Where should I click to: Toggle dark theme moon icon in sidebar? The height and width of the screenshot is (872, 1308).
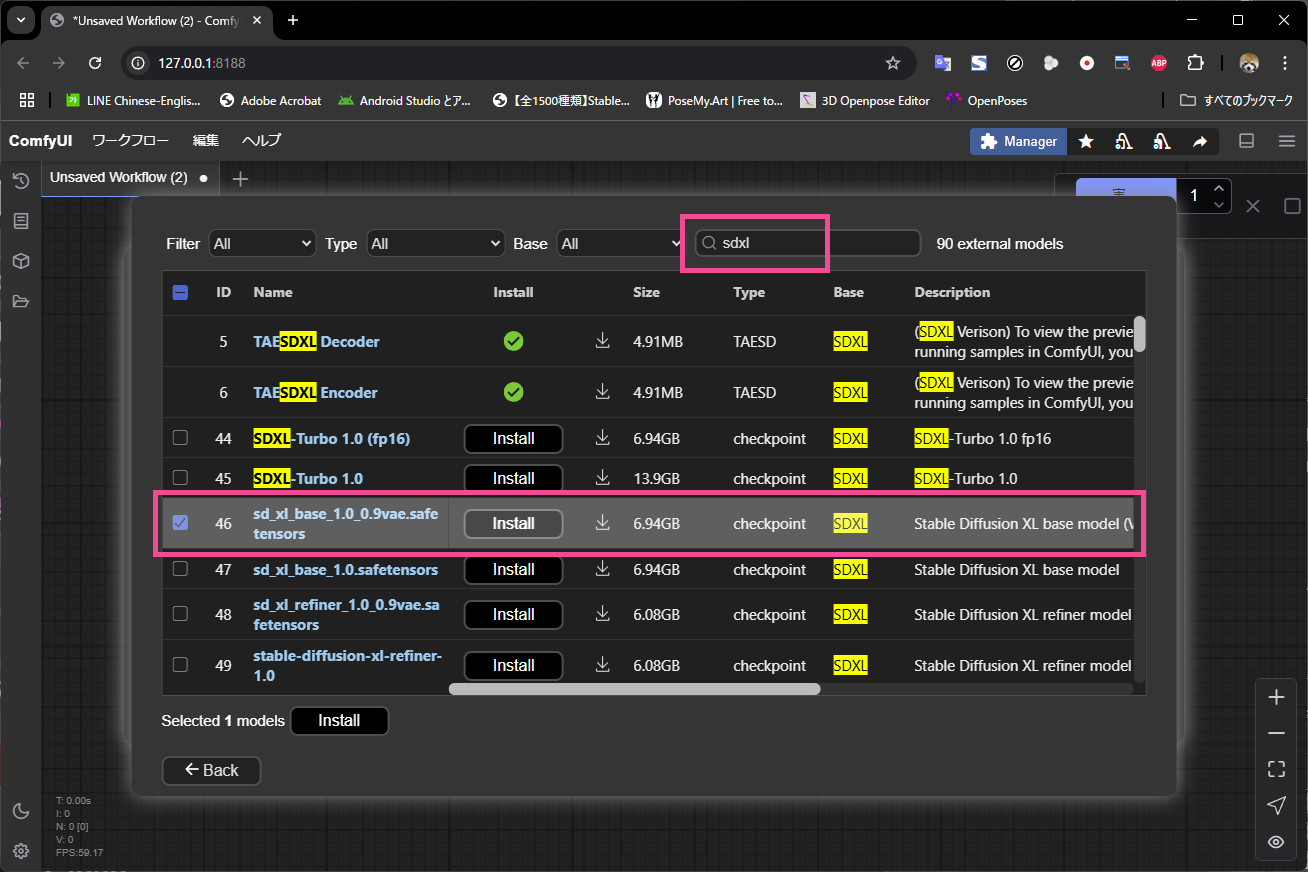[x=20, y=811]
